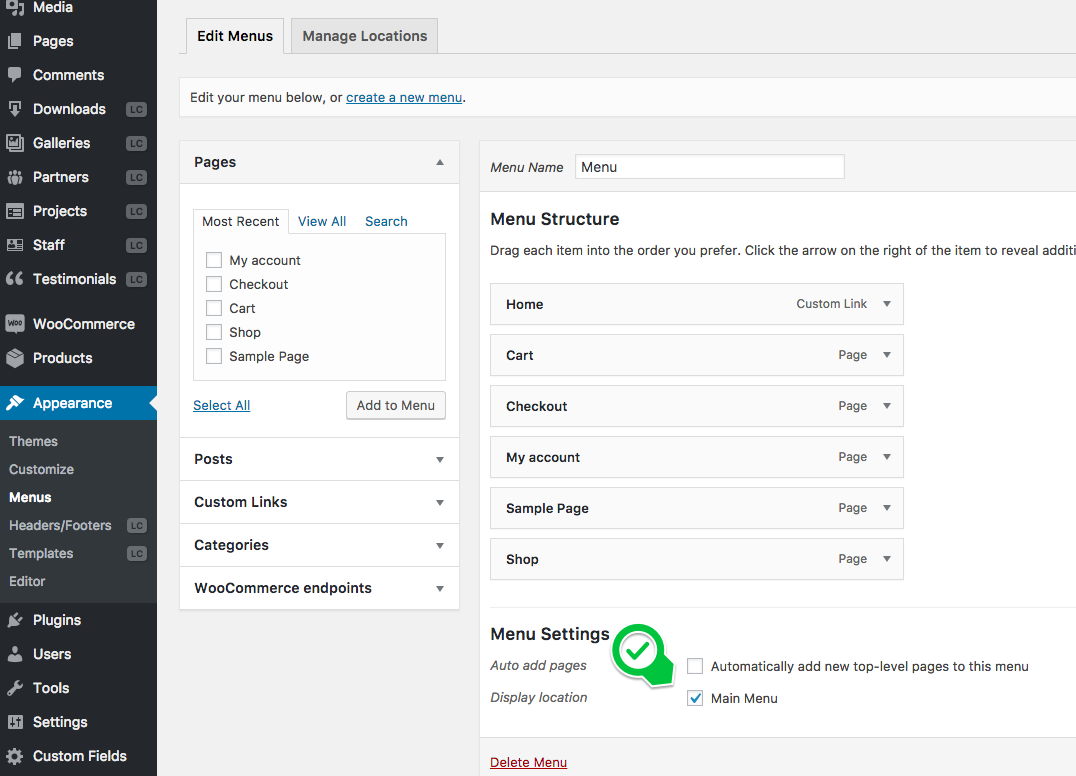Click the Tools wrench icon
1076x776 pixels.
(x=15, y=688)
